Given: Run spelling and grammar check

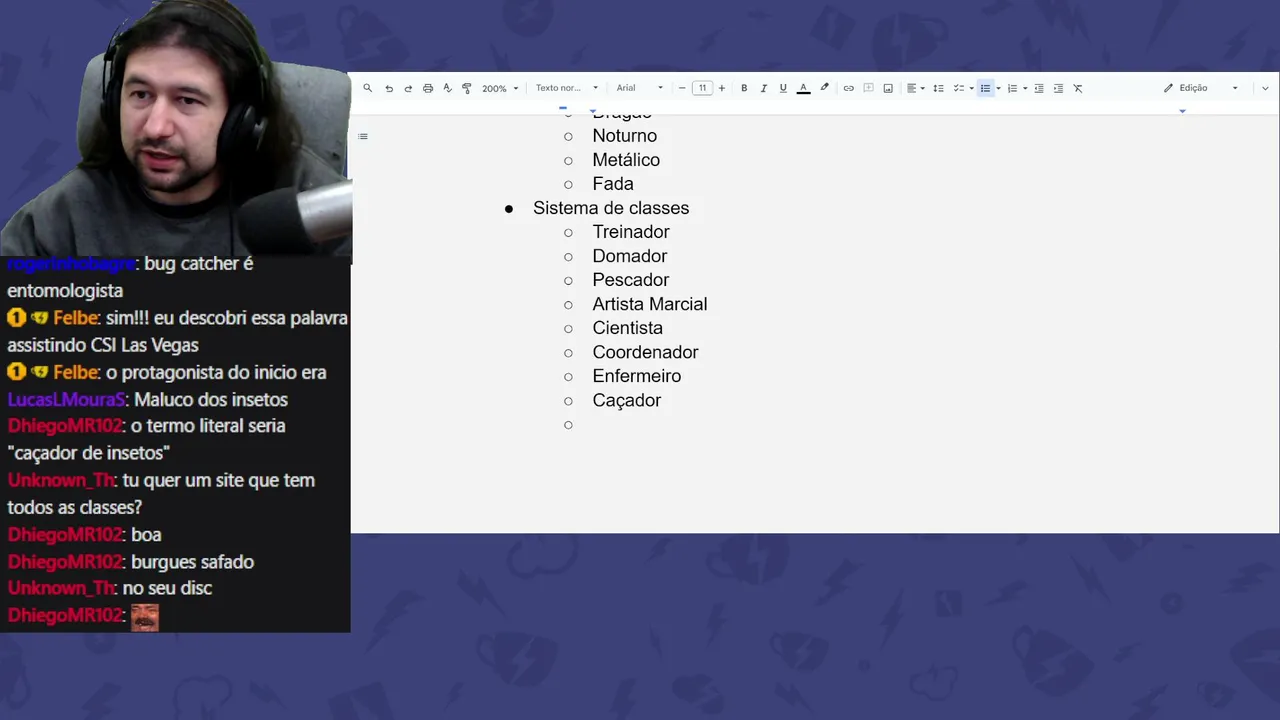Looking at the screenshot, I should [447, 88].
